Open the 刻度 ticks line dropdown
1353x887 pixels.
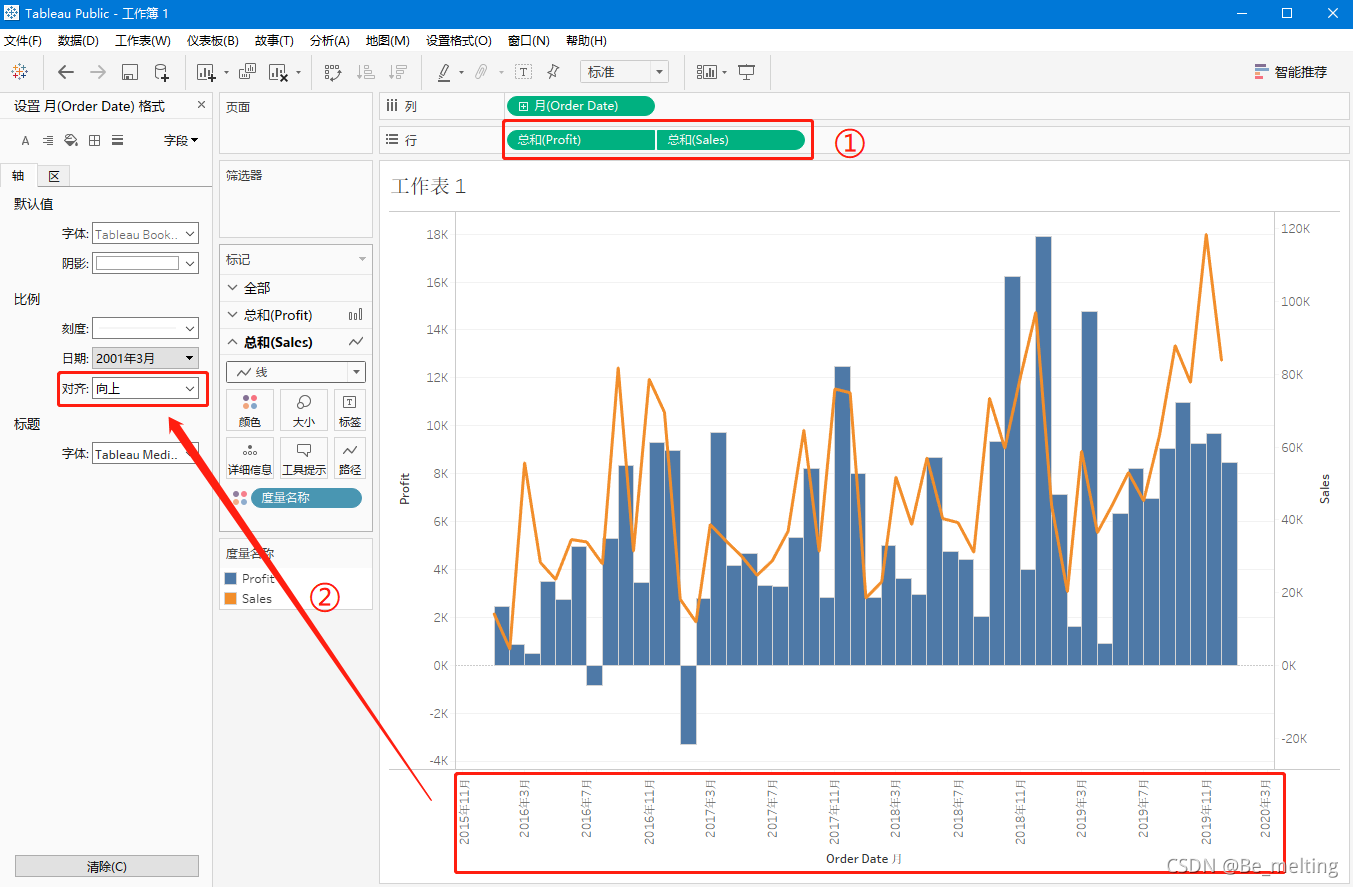pyautogui.click(x=145, y=328)
